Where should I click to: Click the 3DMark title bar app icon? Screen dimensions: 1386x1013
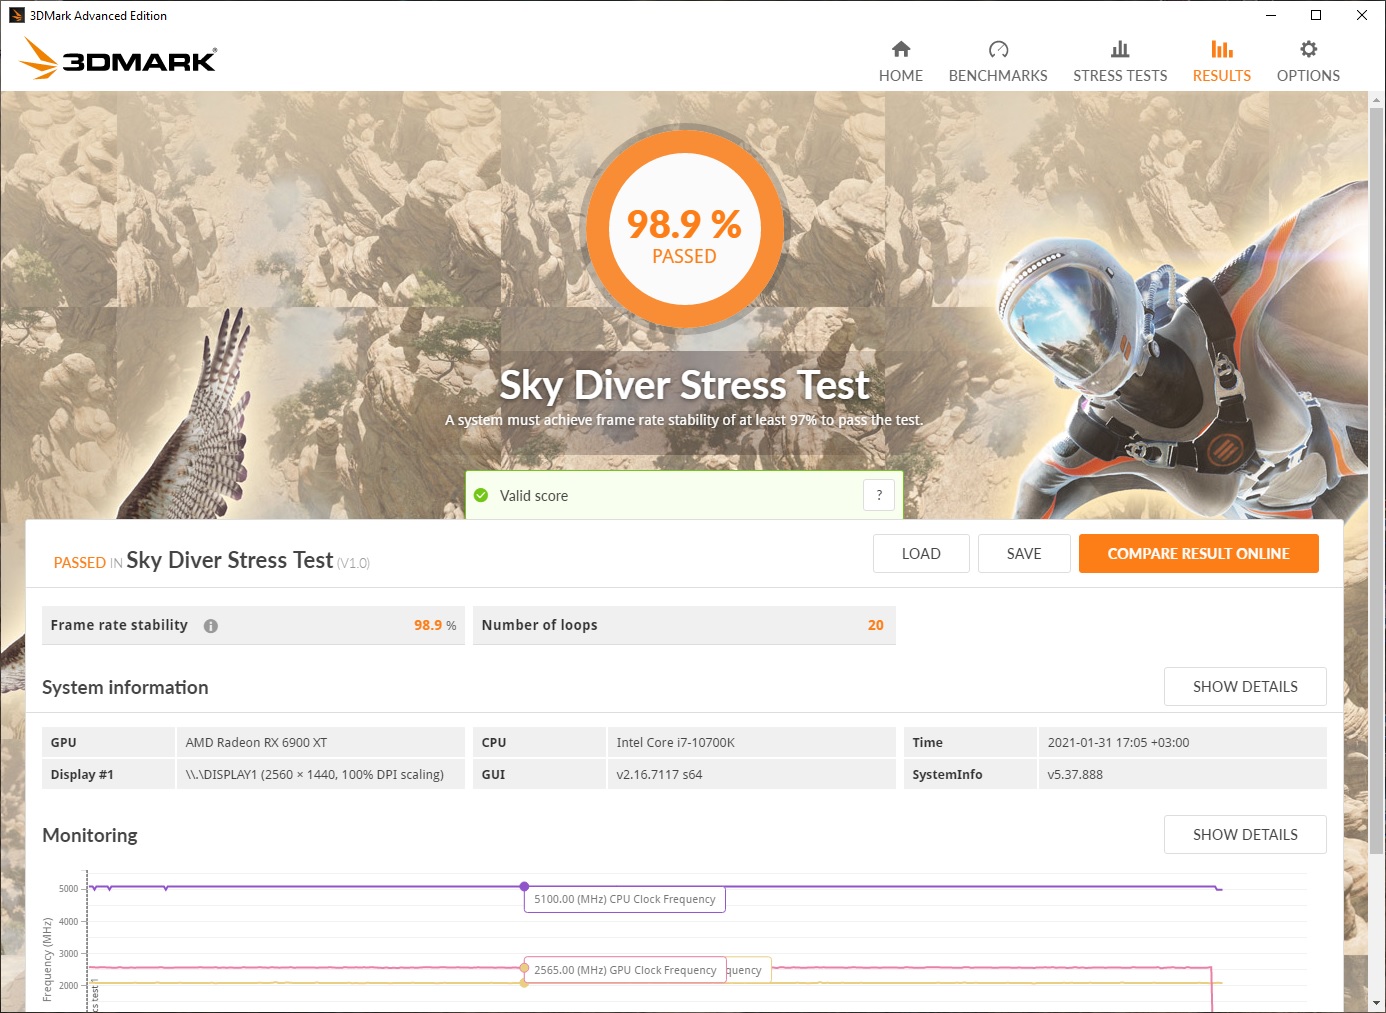tap(16, 15)
